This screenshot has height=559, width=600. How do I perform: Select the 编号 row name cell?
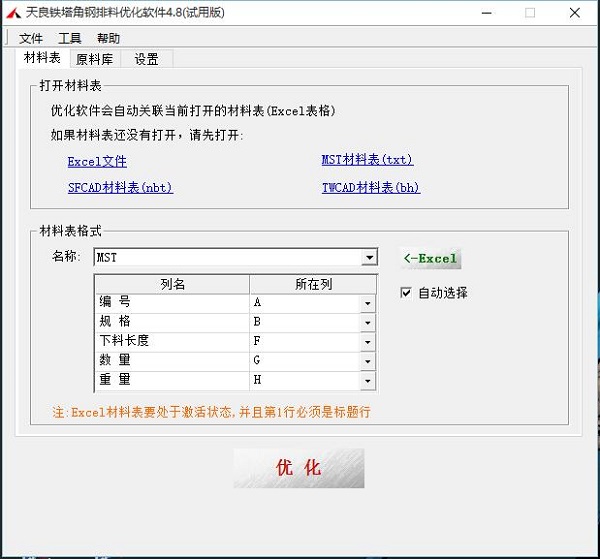coord(172,303)
